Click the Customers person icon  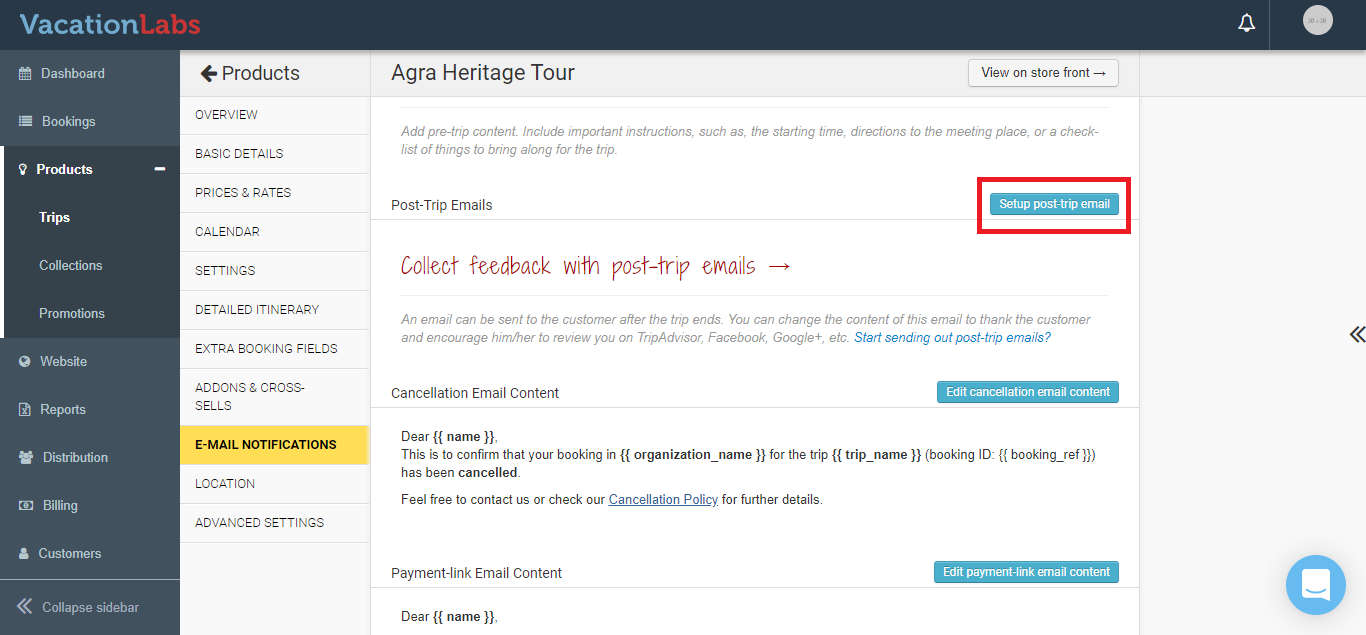pos(24,553)
